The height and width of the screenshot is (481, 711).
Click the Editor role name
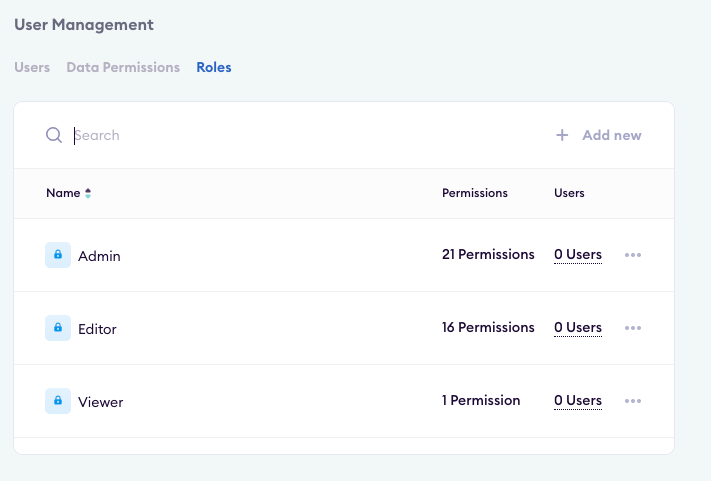coord(97,329)
